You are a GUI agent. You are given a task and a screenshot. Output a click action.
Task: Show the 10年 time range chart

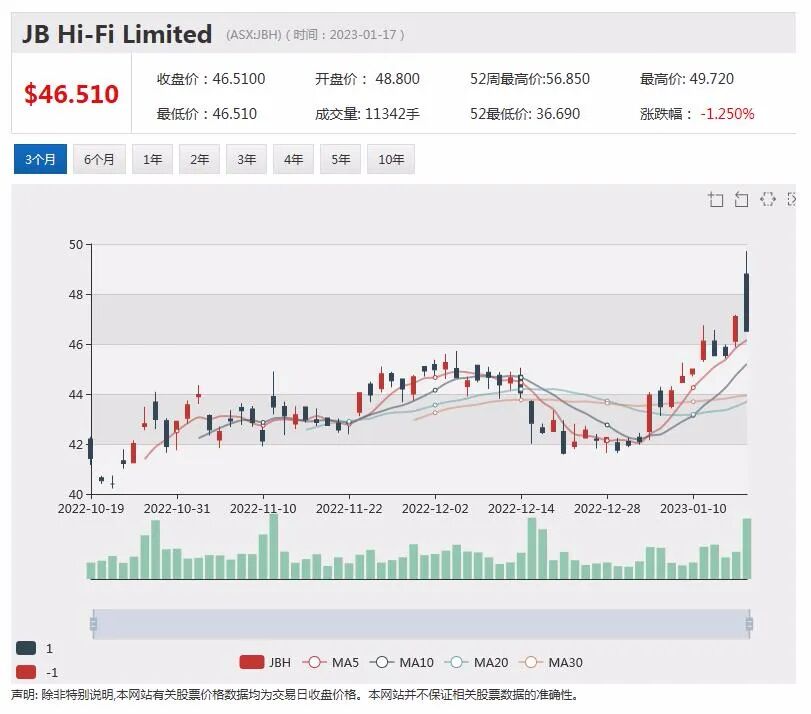[391, 159]
